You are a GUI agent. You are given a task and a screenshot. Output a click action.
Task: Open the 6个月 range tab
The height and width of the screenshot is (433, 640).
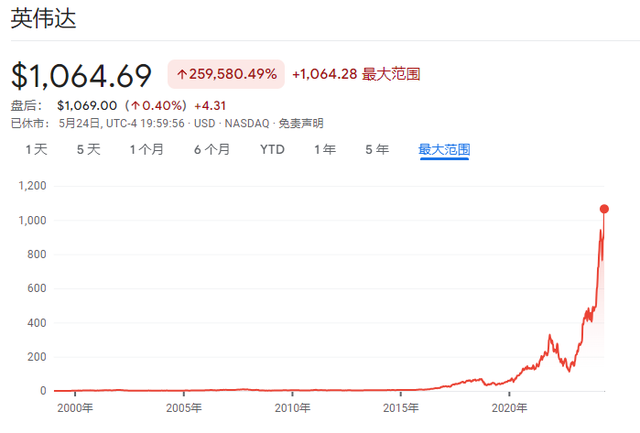tap(211, 150)
